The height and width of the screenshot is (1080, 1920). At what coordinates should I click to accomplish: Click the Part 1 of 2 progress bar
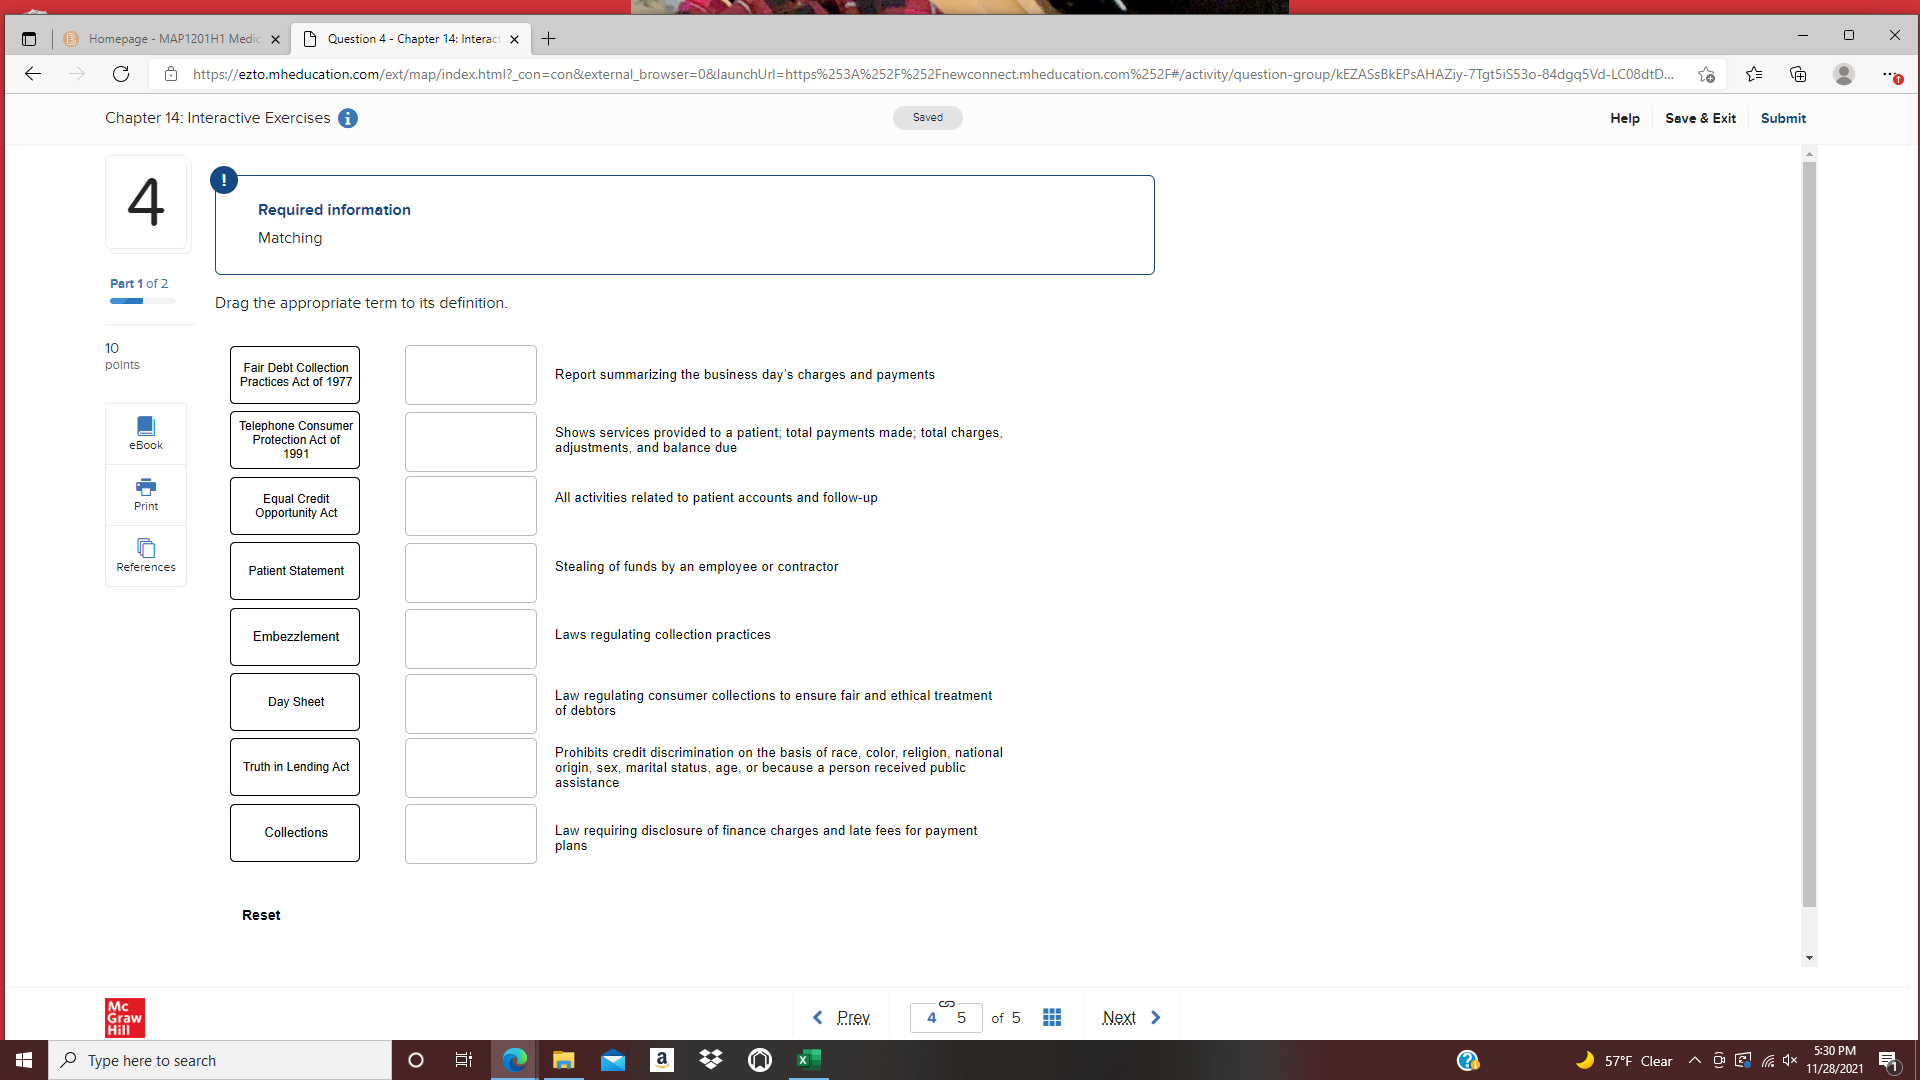click(140, 301)
